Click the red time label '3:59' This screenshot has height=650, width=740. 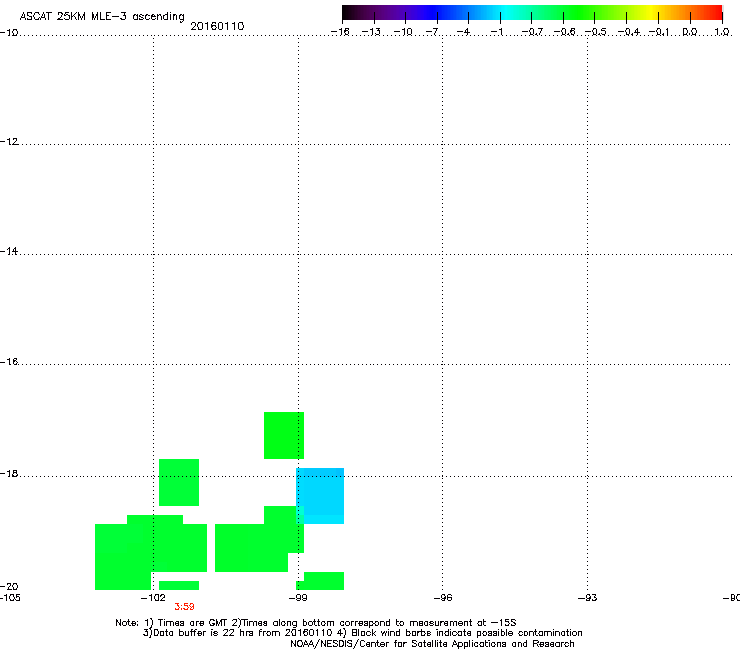click(185, 607)
